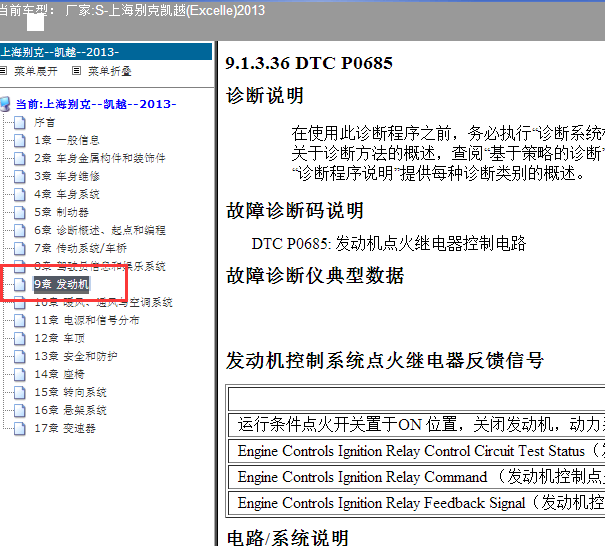Viewport: 605px width, 546px height.
Task: Open chapter 14章 座椅
Action: coord(59,374)
